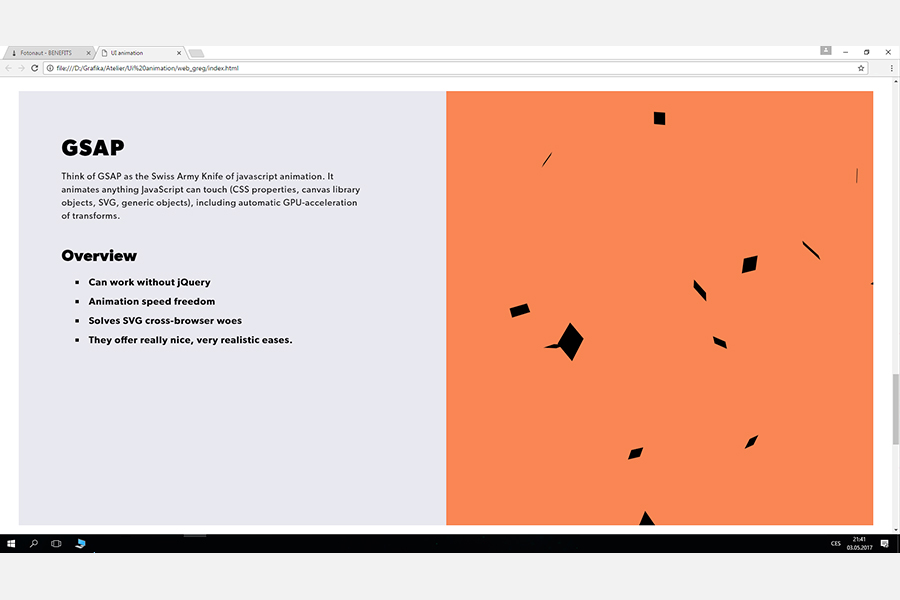The width and height of the screenshot is (900, 600).
Task: Open the Action Center notifications icon
Action: pyautogui.click(x=884, y=543)
